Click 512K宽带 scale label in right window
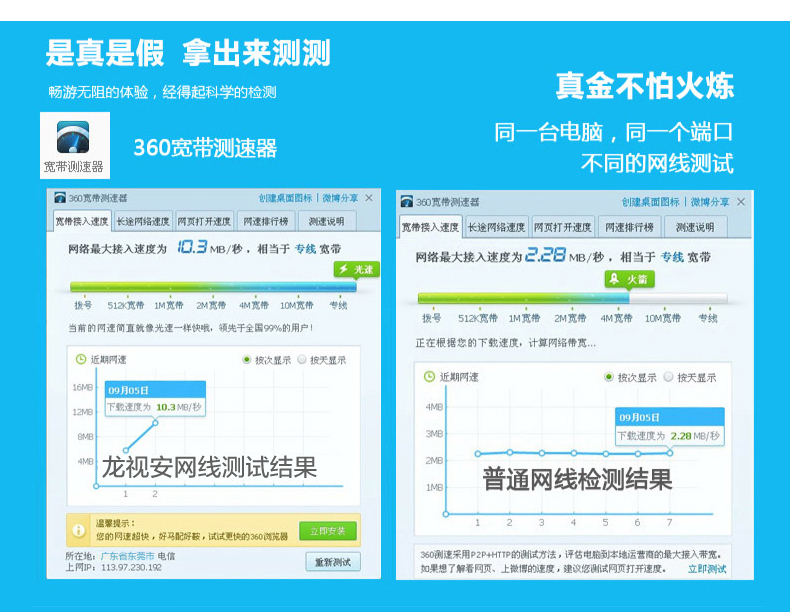Screen dimensions: 790x616 click(x=478, y=318)
